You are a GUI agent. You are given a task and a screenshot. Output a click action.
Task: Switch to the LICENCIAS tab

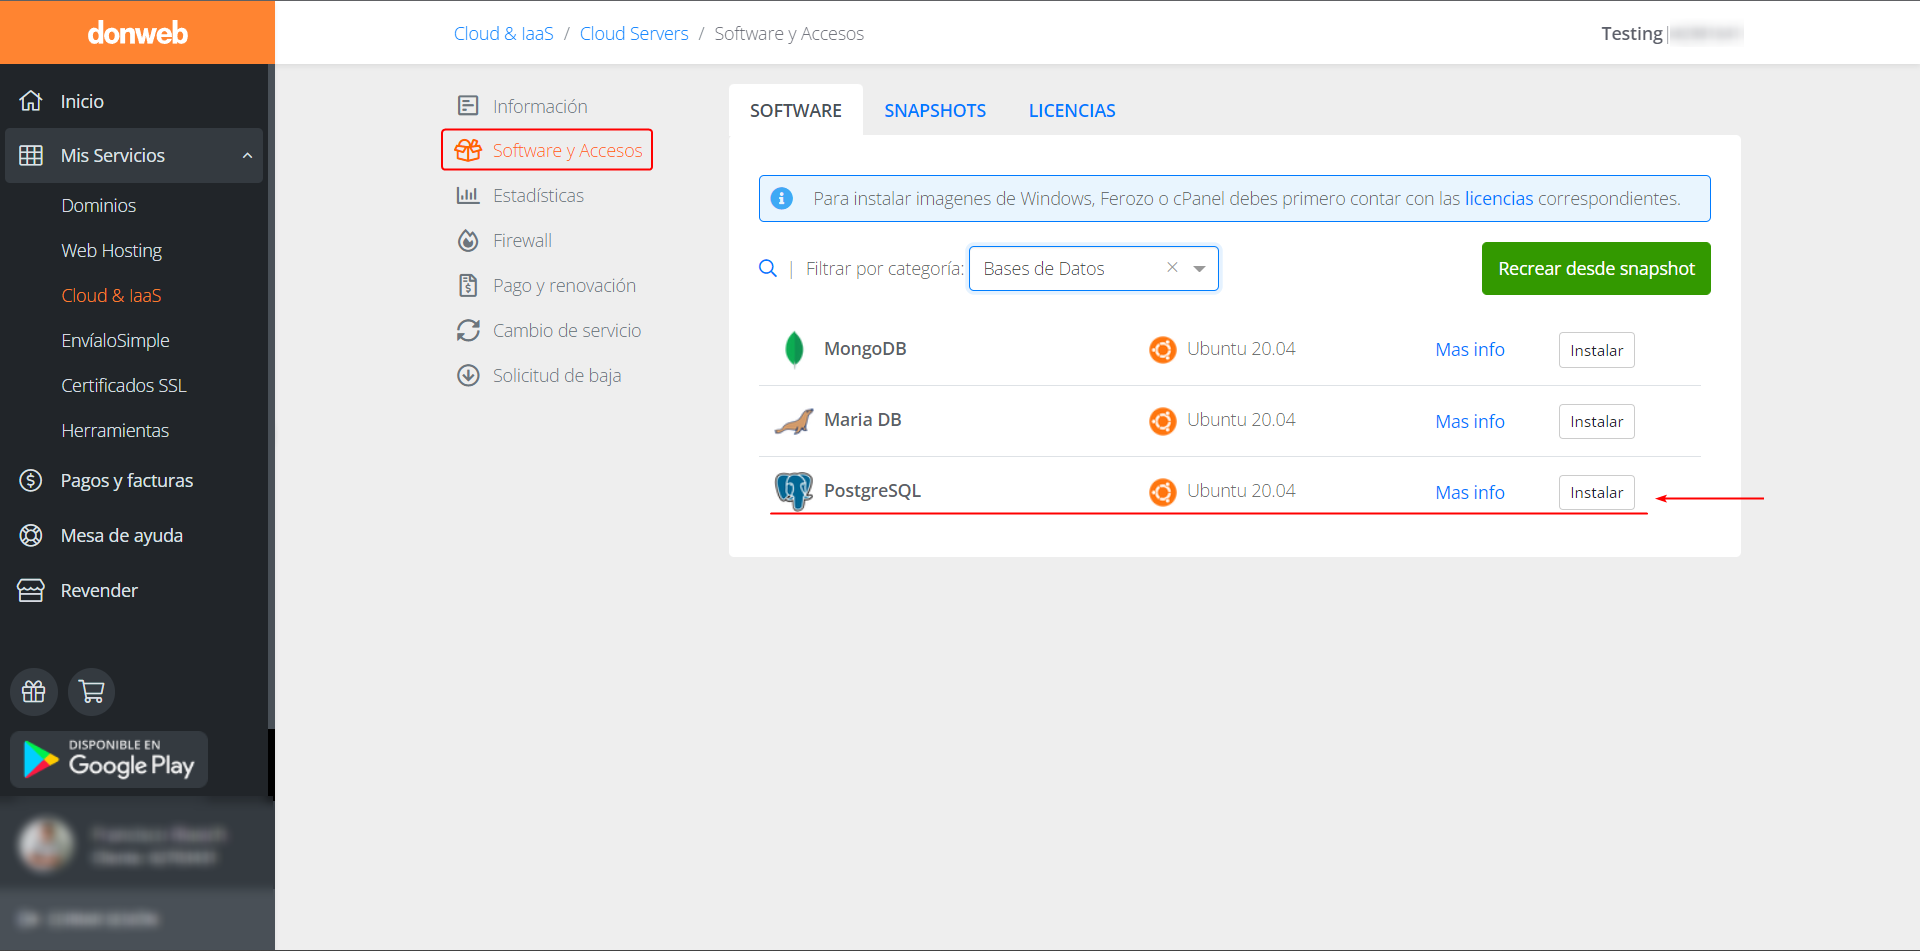tap(1072, 110)
